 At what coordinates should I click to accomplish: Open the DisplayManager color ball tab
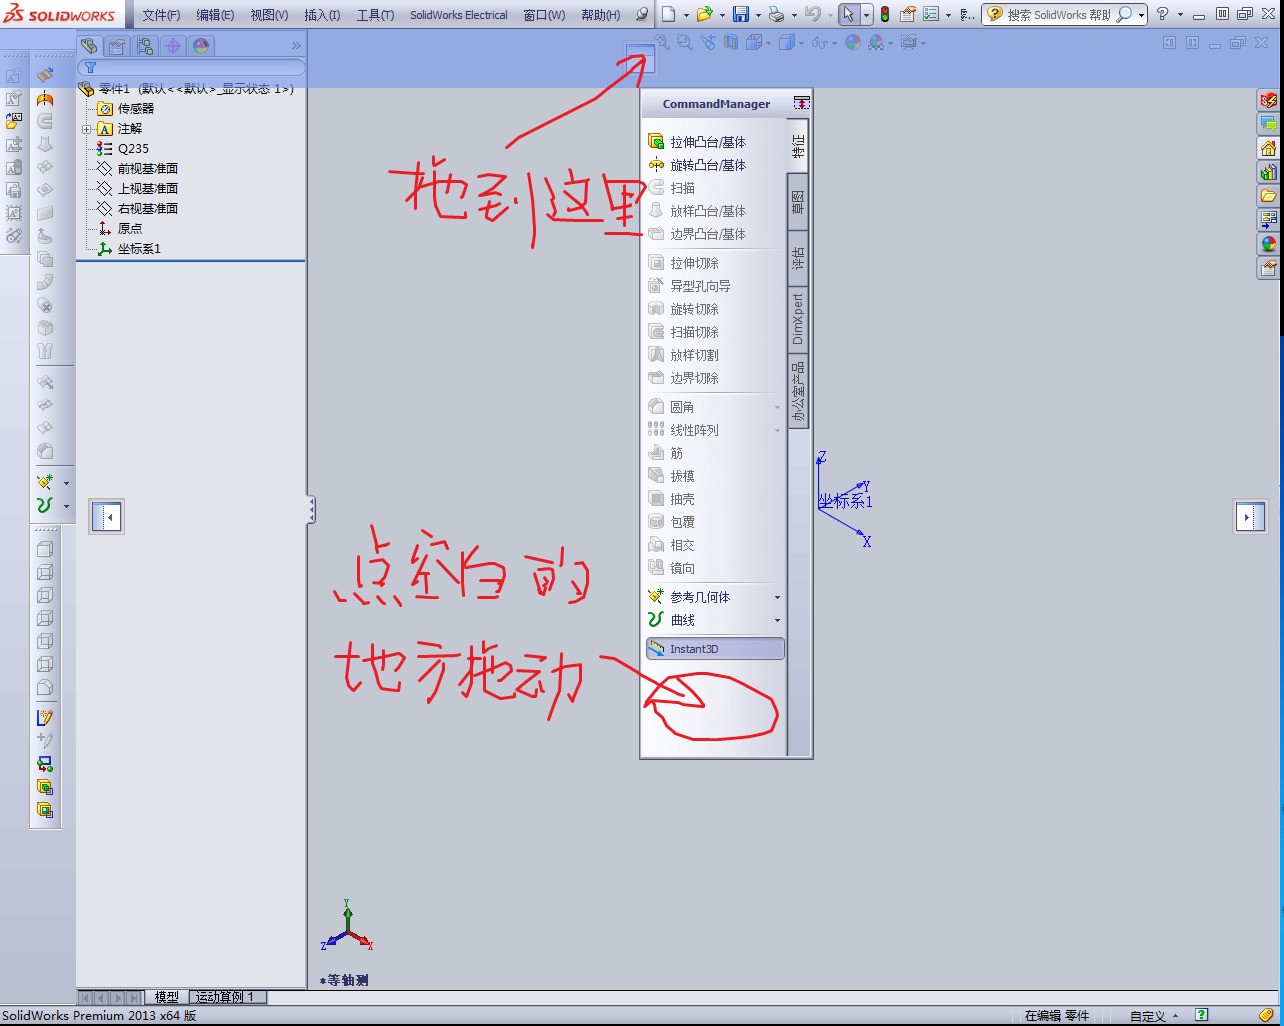point(201,46)
